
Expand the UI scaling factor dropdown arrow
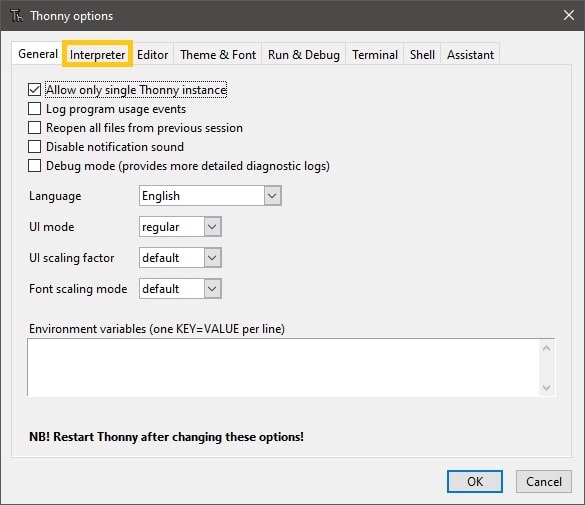[212, 257]
